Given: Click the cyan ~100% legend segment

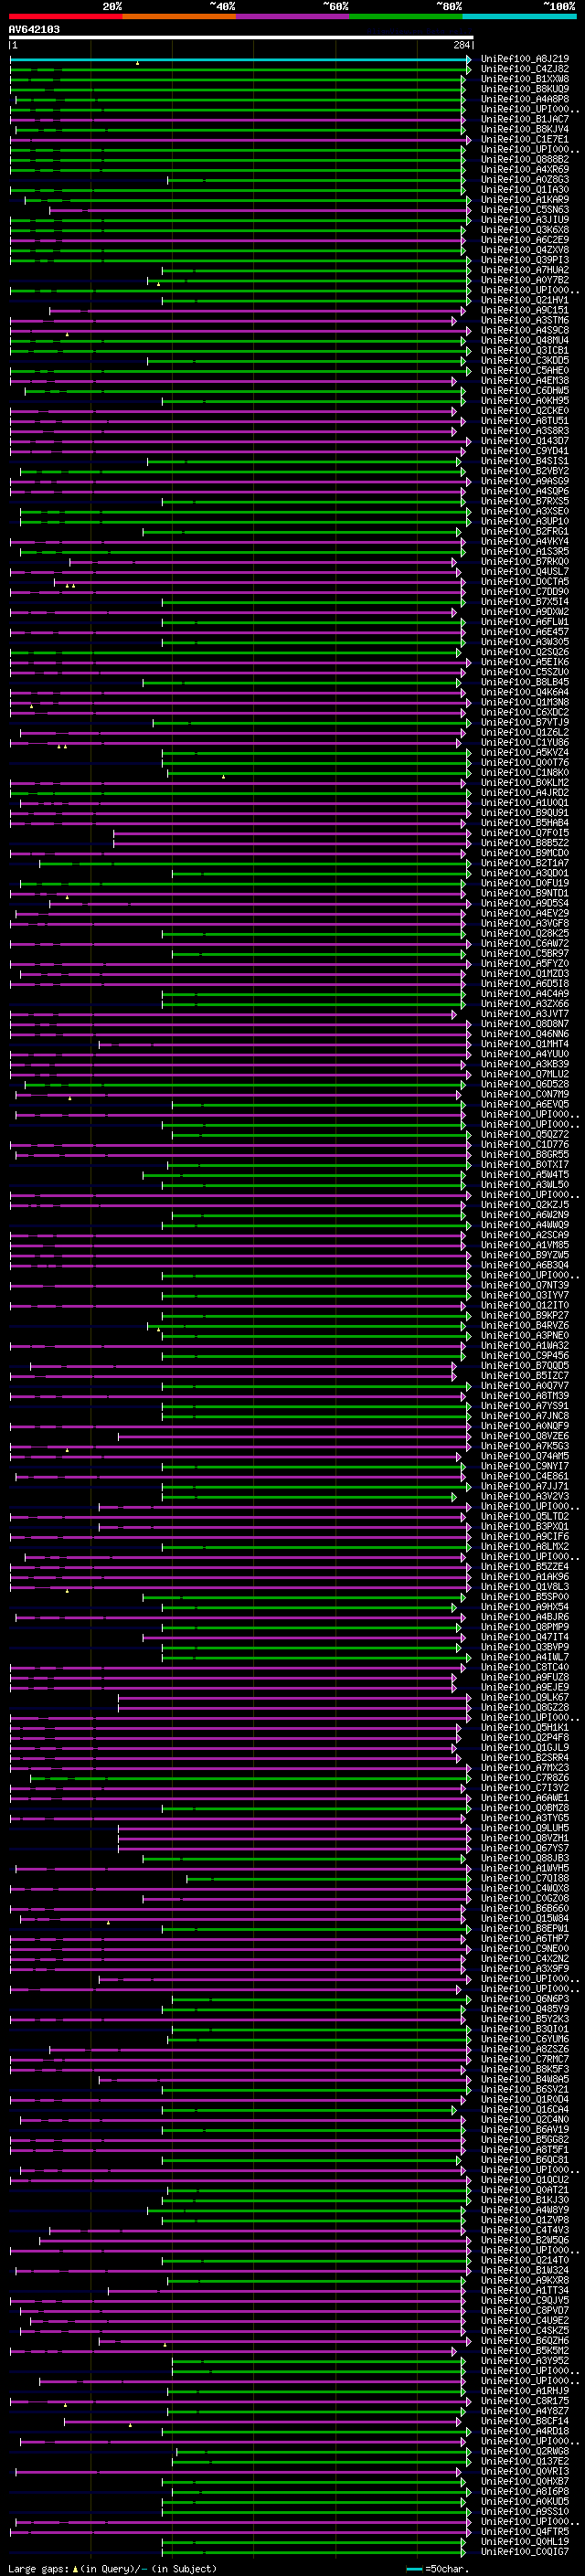Looking at the screenshot, I should [x=519, y=16].
